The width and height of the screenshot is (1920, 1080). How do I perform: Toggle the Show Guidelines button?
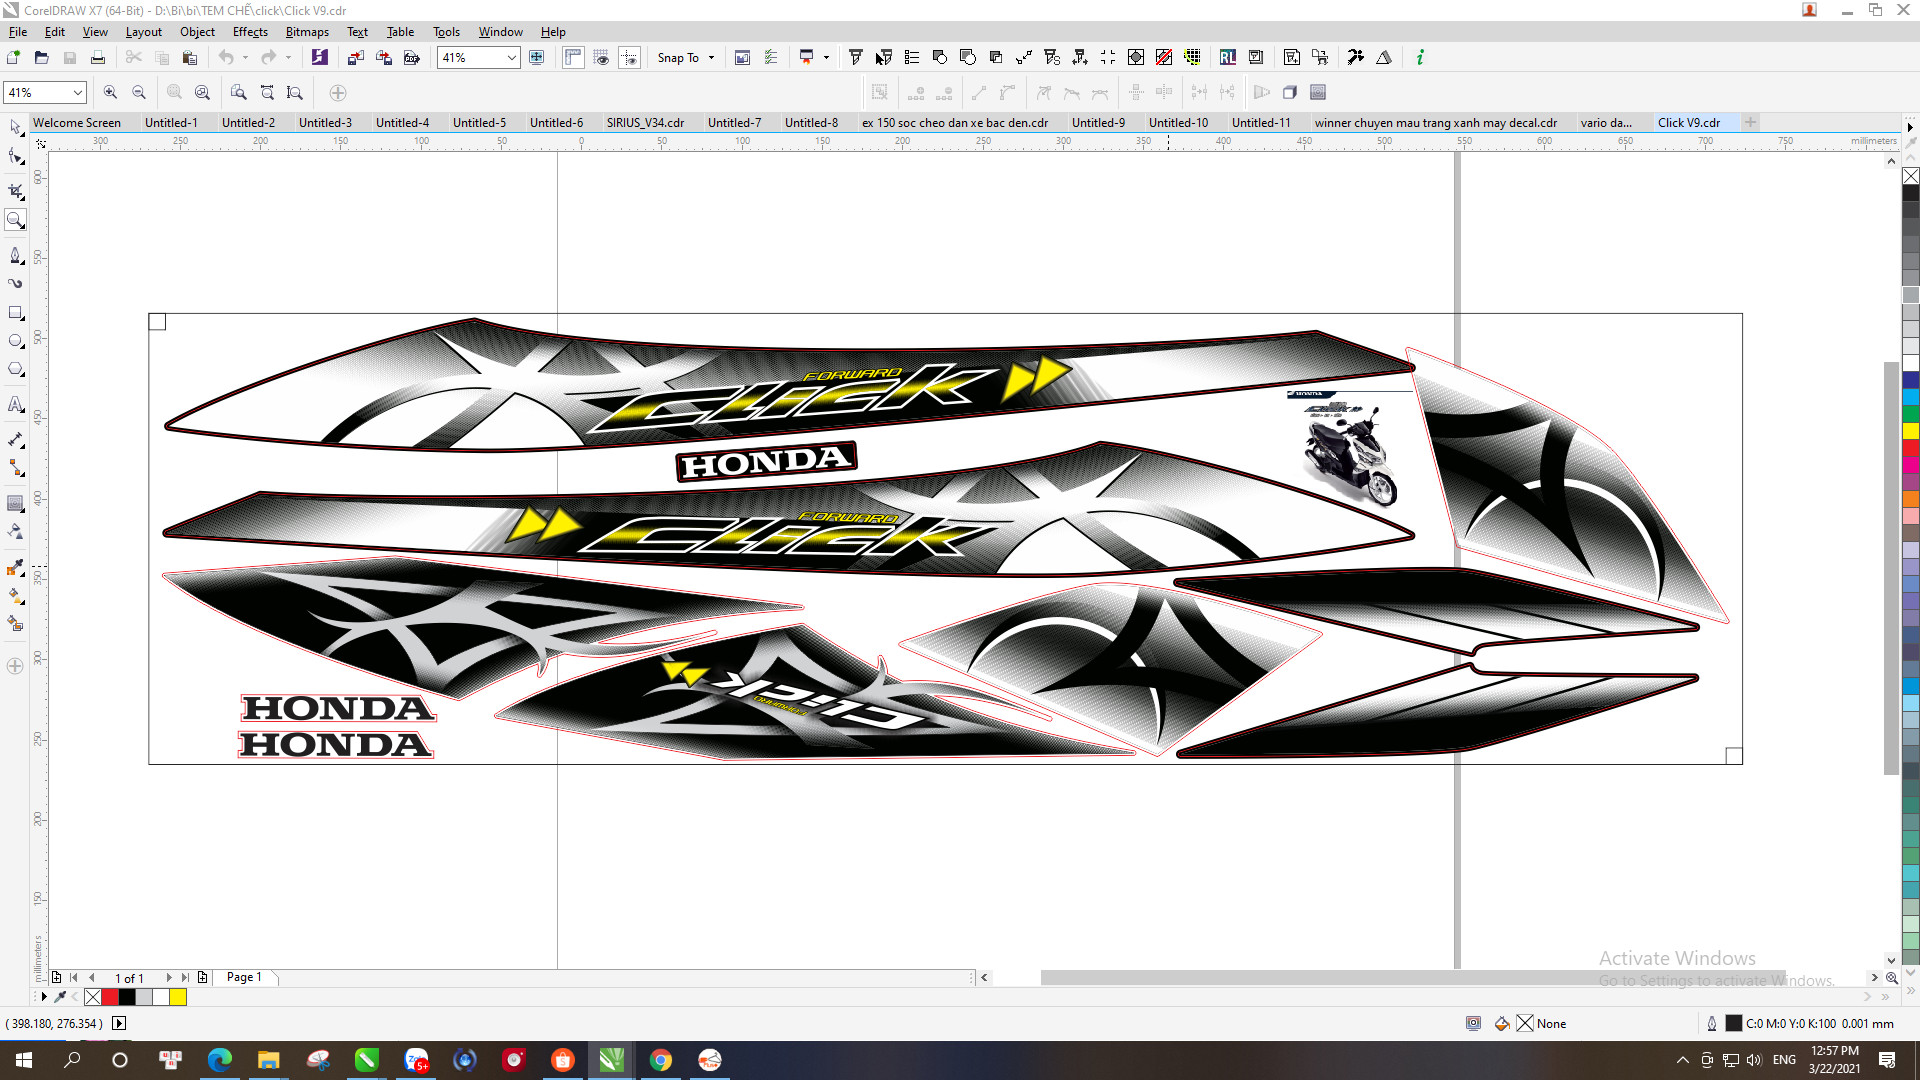(629, 58)
